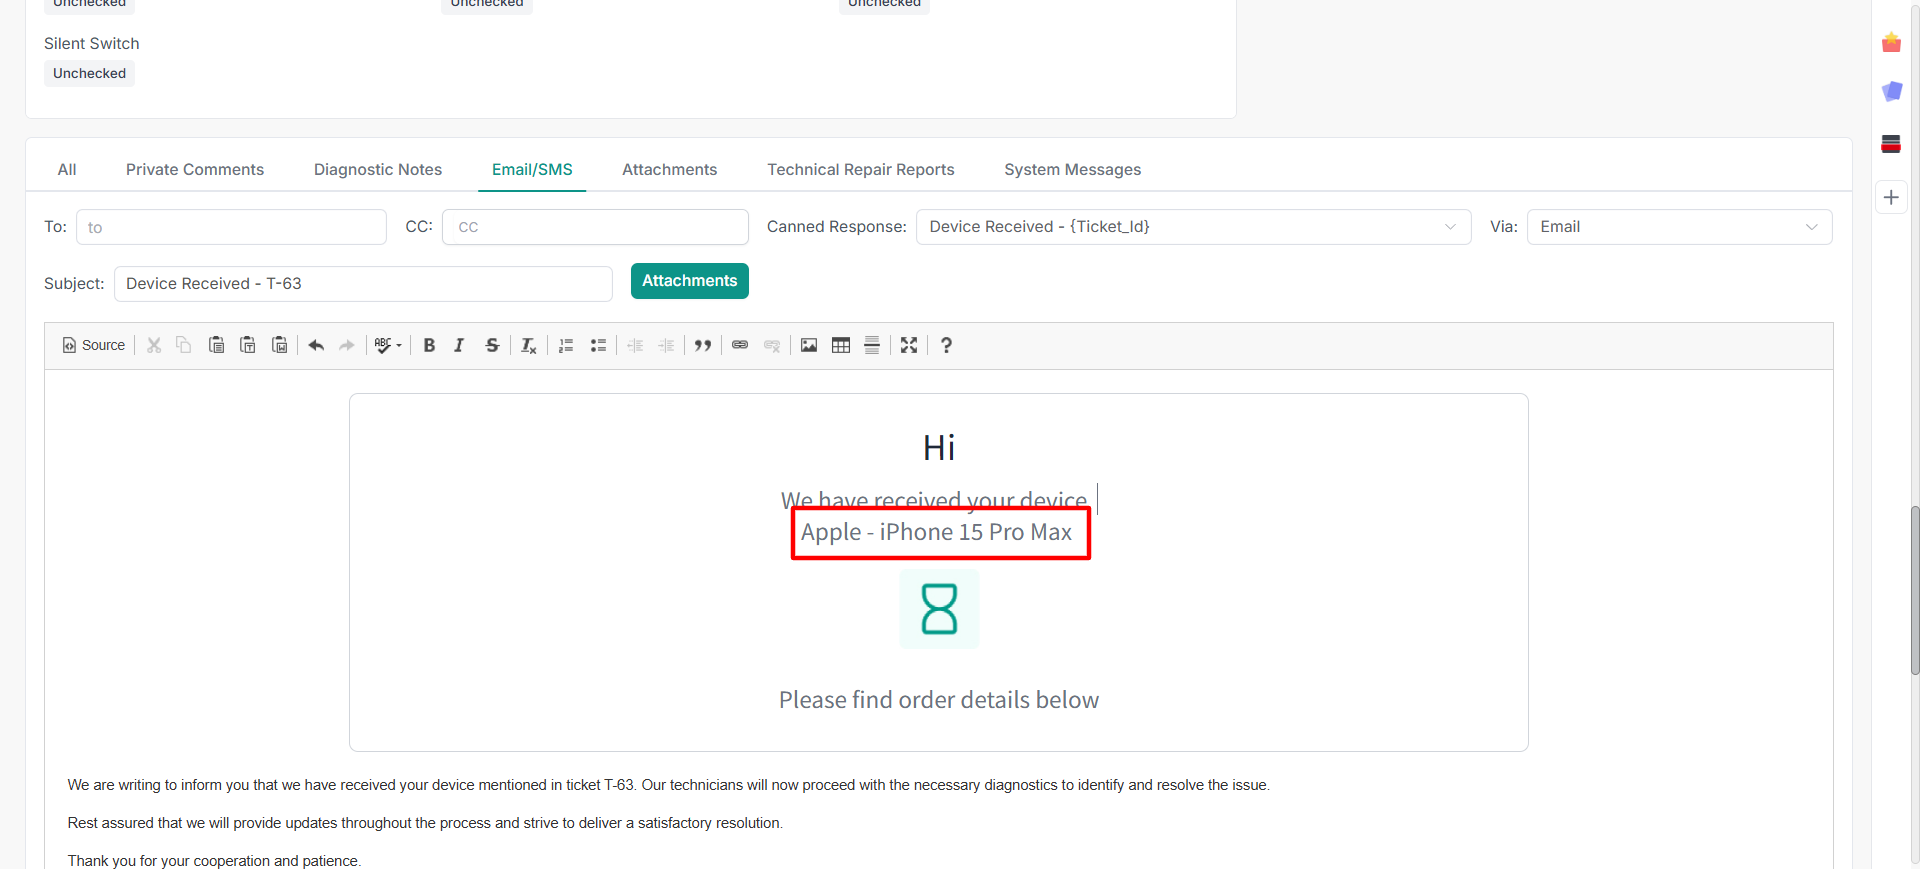The width and height of the screenshot is (1920, 869).
Task: Open the Canned Response dropdown
Action: pyautogui.click(x=1193, y=227)
